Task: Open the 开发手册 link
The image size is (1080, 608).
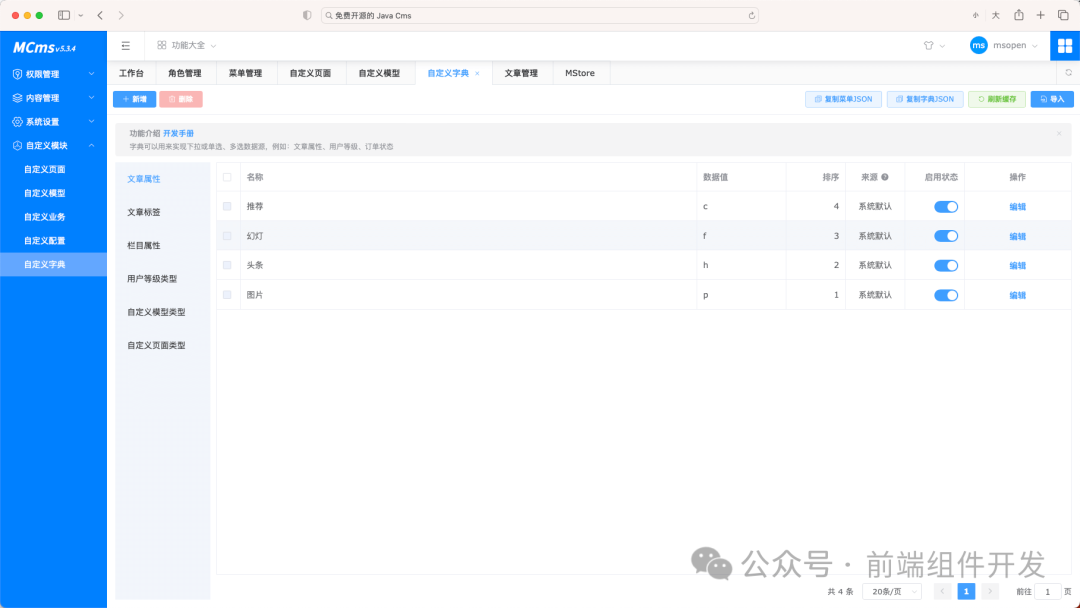Action: pyautogui.click(x=181, y=132)
